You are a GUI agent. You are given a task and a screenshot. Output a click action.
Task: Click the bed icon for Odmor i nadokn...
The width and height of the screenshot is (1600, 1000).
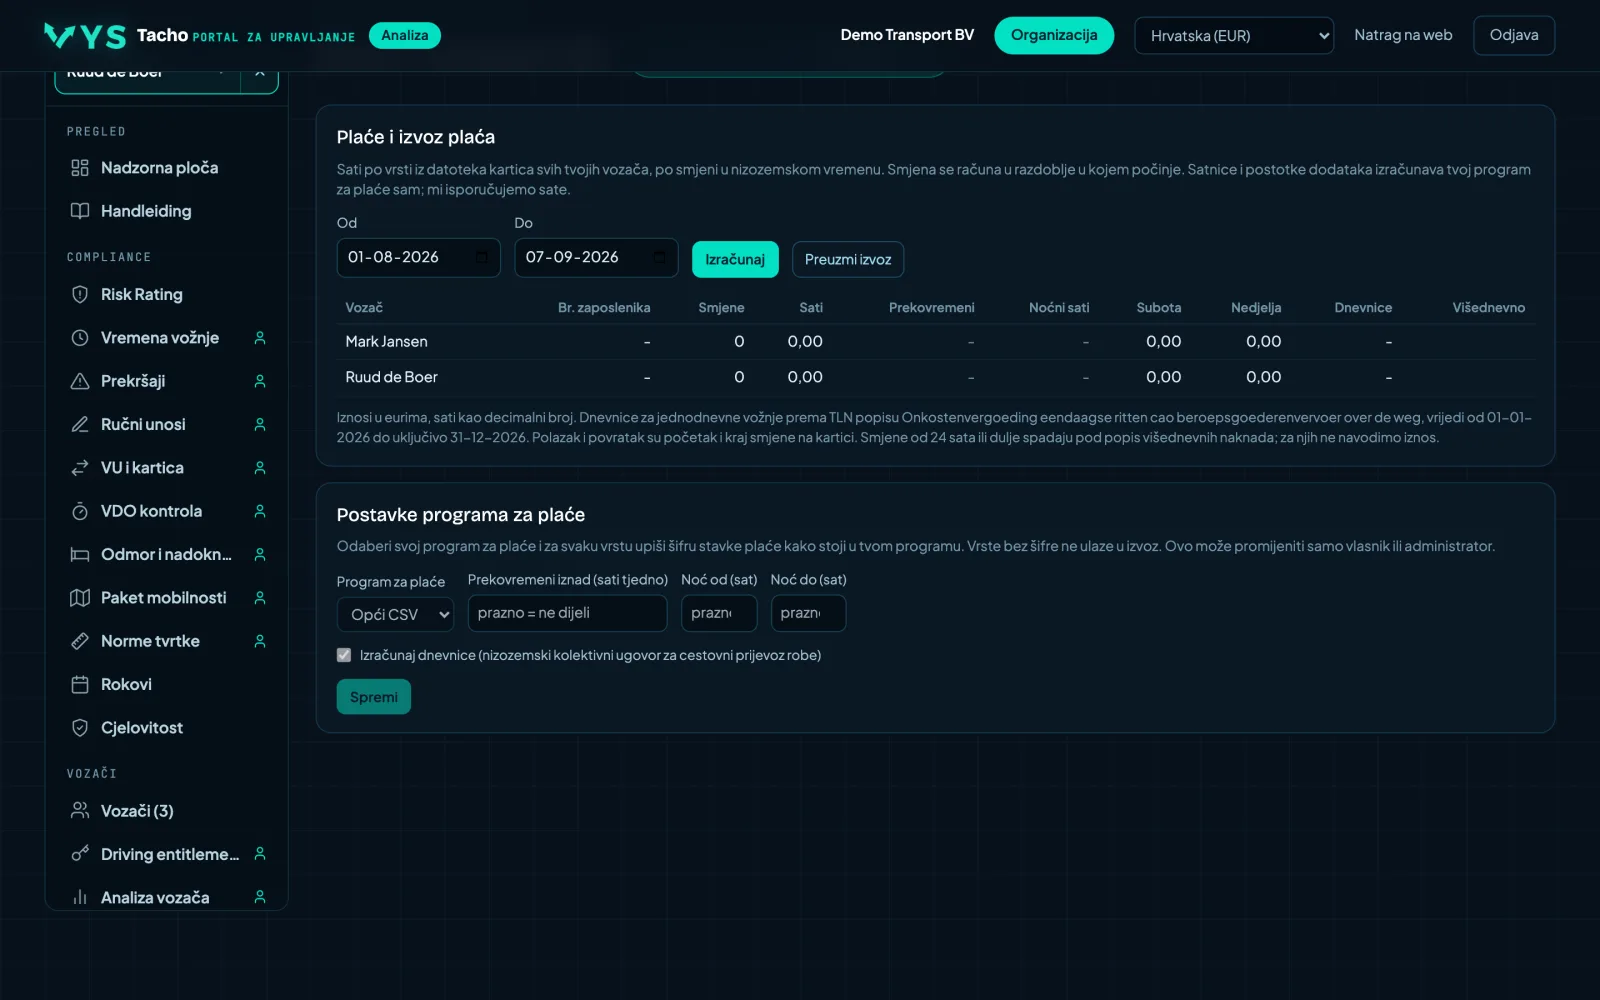click(x=80, y=554)
